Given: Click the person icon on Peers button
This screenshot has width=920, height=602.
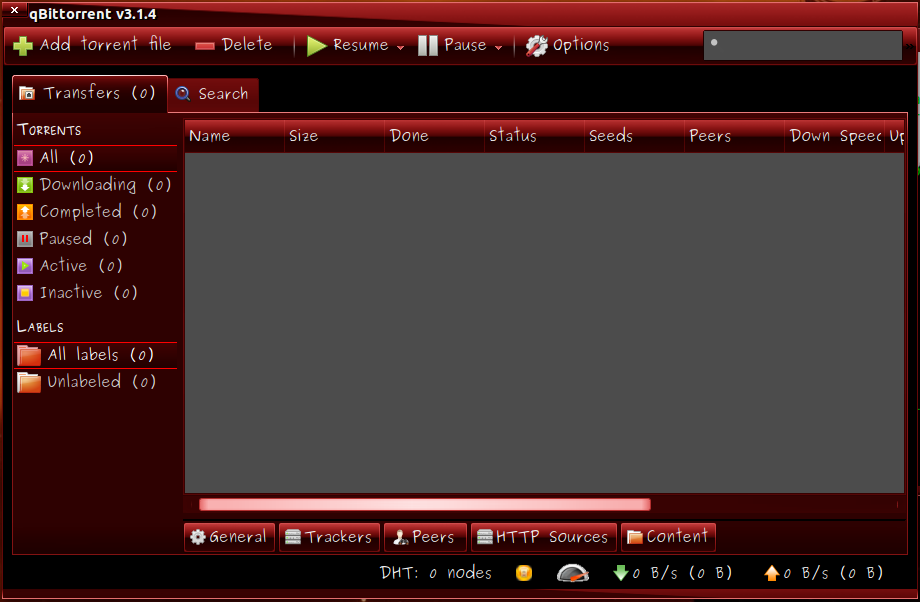Looking at the screenshot, I should tap(401, 537).
